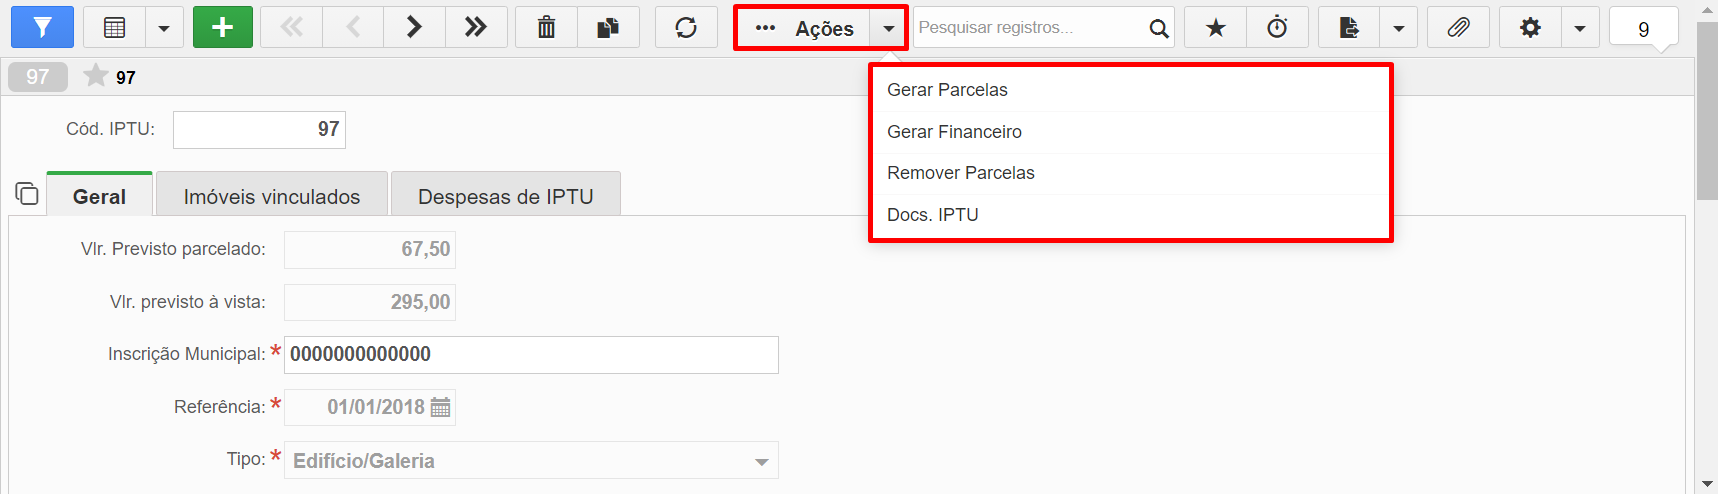The image size is (1718, 494).
Task: Open attachments via the paperclip icon
Action: [x=1459, y=27]
